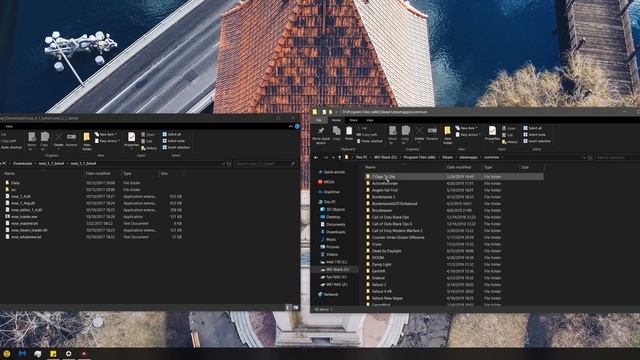640x360 pixels.
Task: Click Copy path in common window ribbon
Action: 366,135
